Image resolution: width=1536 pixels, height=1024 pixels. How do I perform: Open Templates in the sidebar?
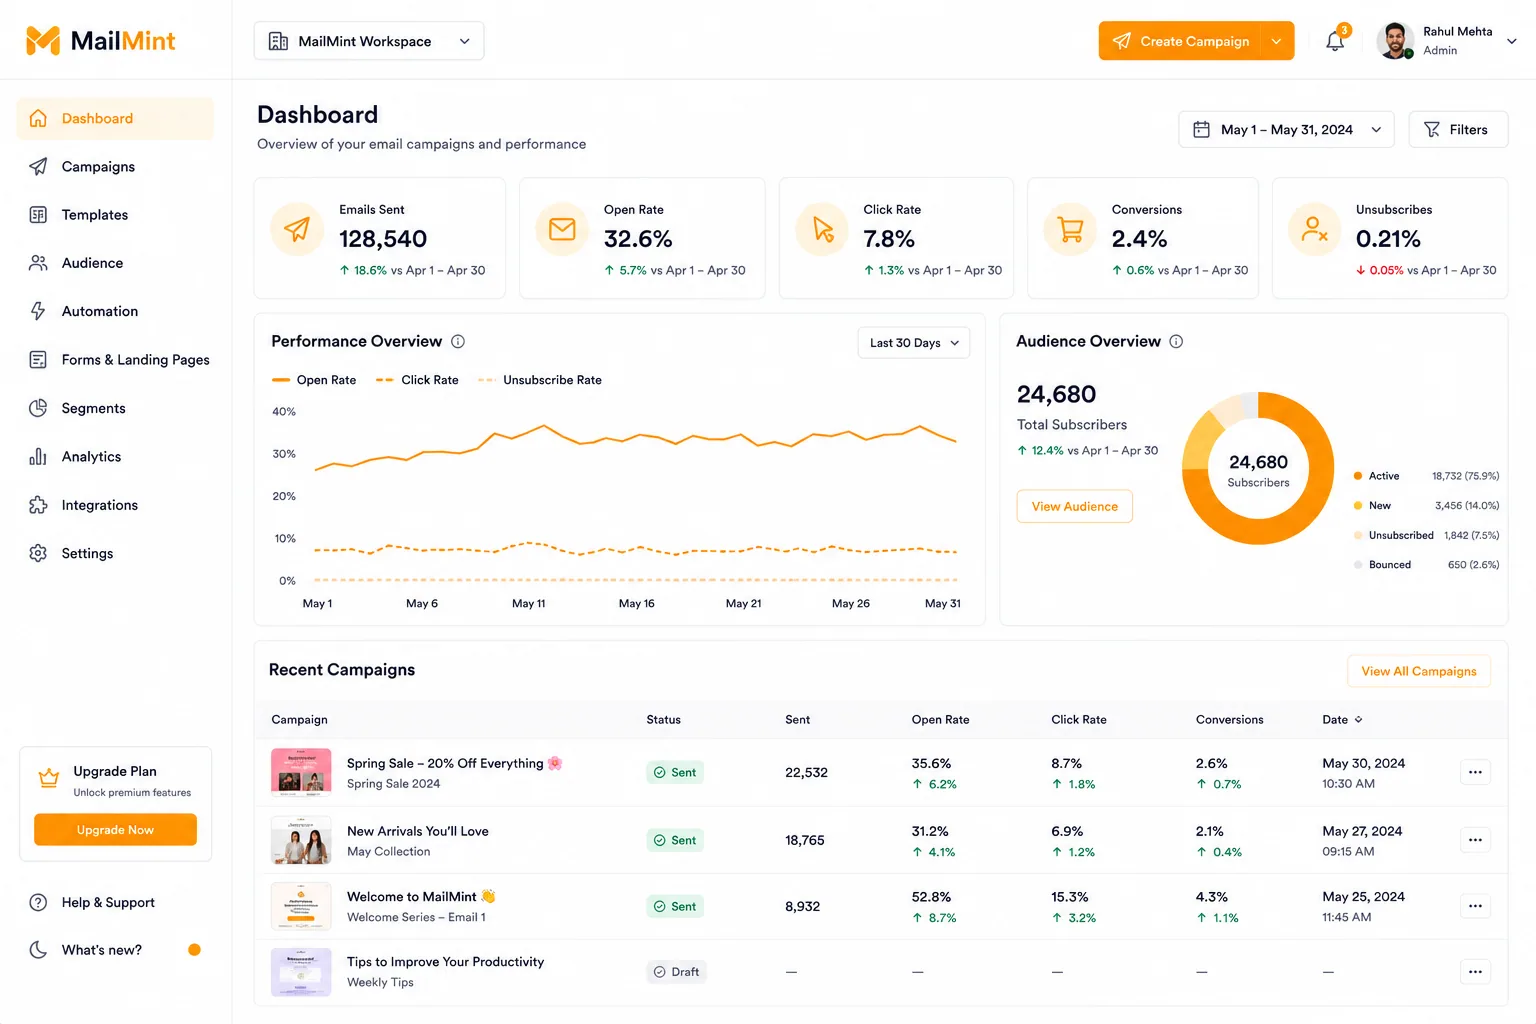[115, 215]
